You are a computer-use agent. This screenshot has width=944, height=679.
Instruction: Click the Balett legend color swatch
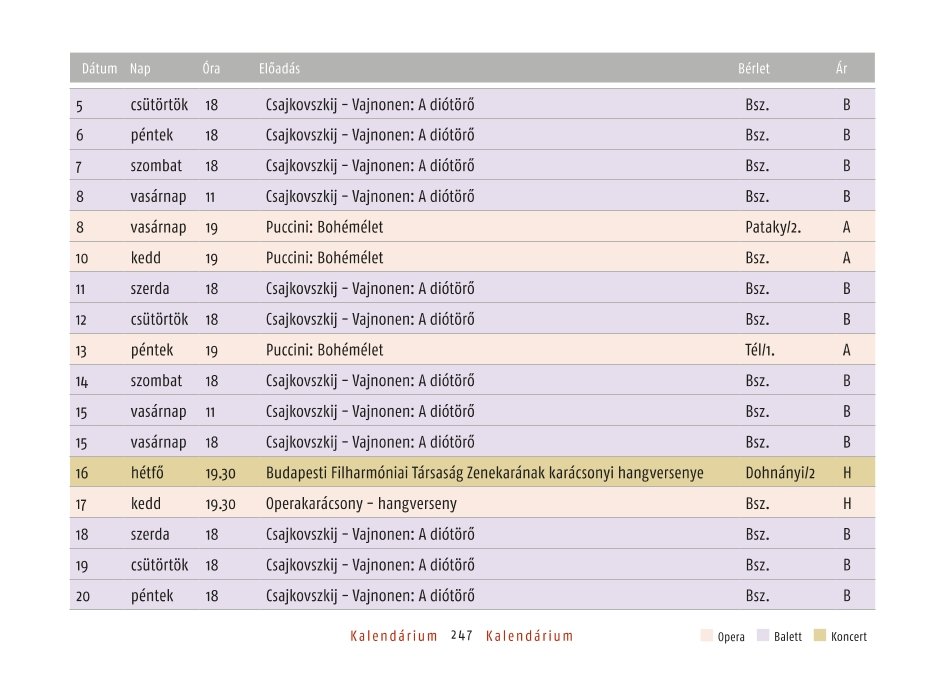(x=763, y=635)
